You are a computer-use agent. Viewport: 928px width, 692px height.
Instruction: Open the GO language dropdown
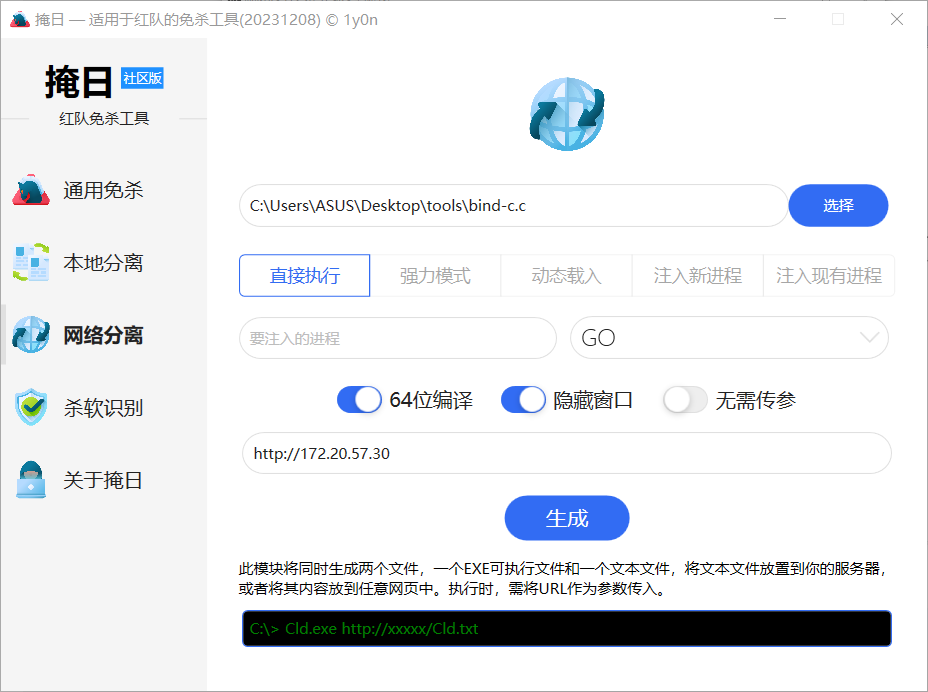(729, 337)
